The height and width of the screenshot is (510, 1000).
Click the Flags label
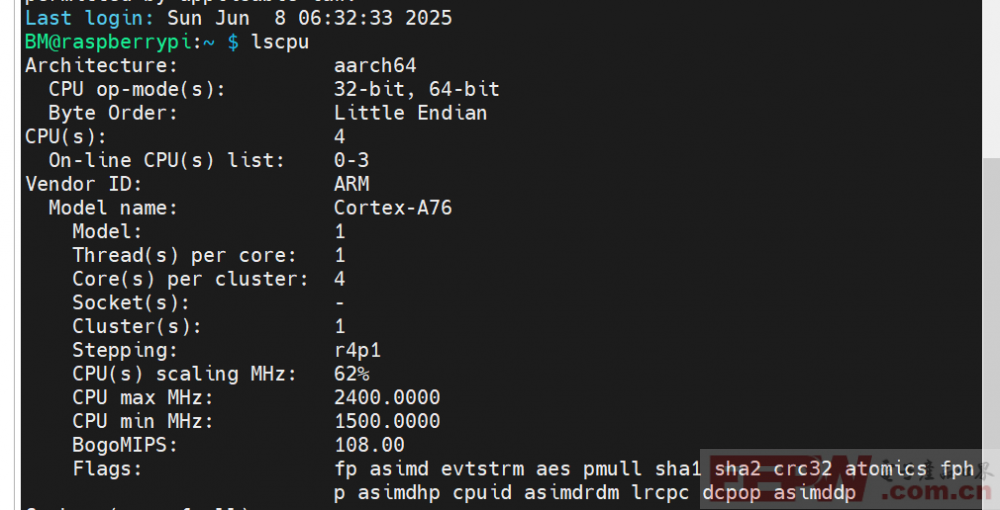(107, 469)
